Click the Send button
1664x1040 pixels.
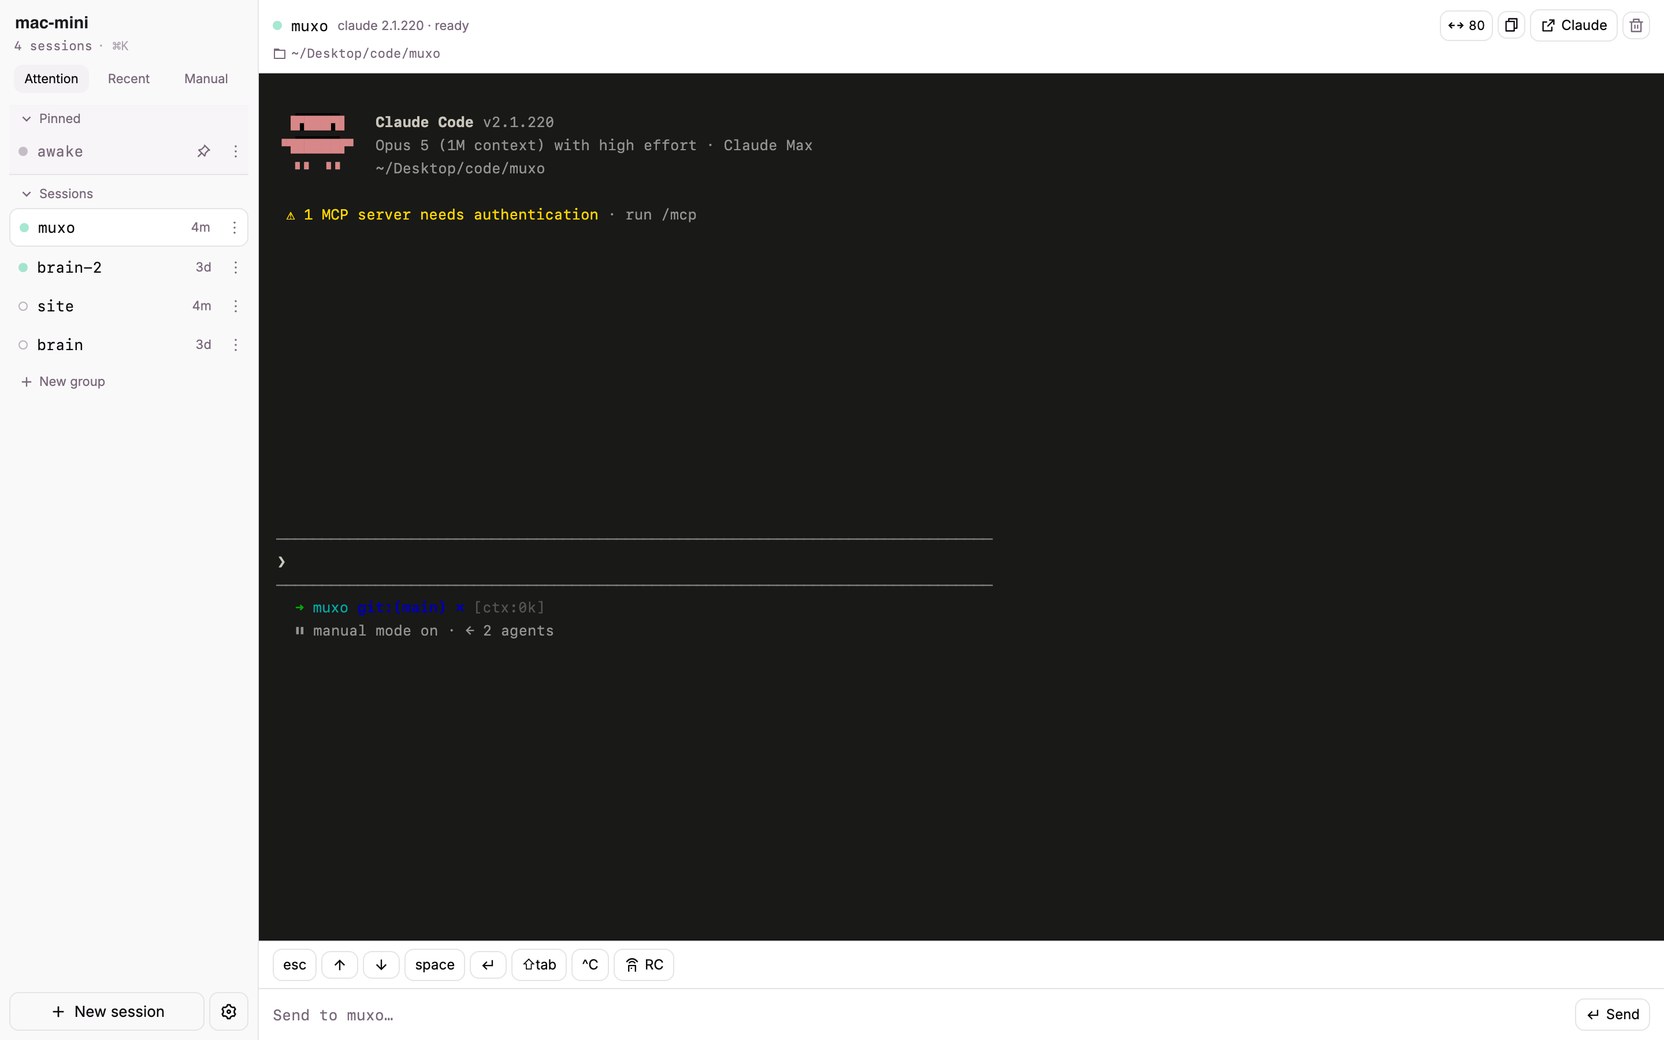(x=1612, y=1014)
